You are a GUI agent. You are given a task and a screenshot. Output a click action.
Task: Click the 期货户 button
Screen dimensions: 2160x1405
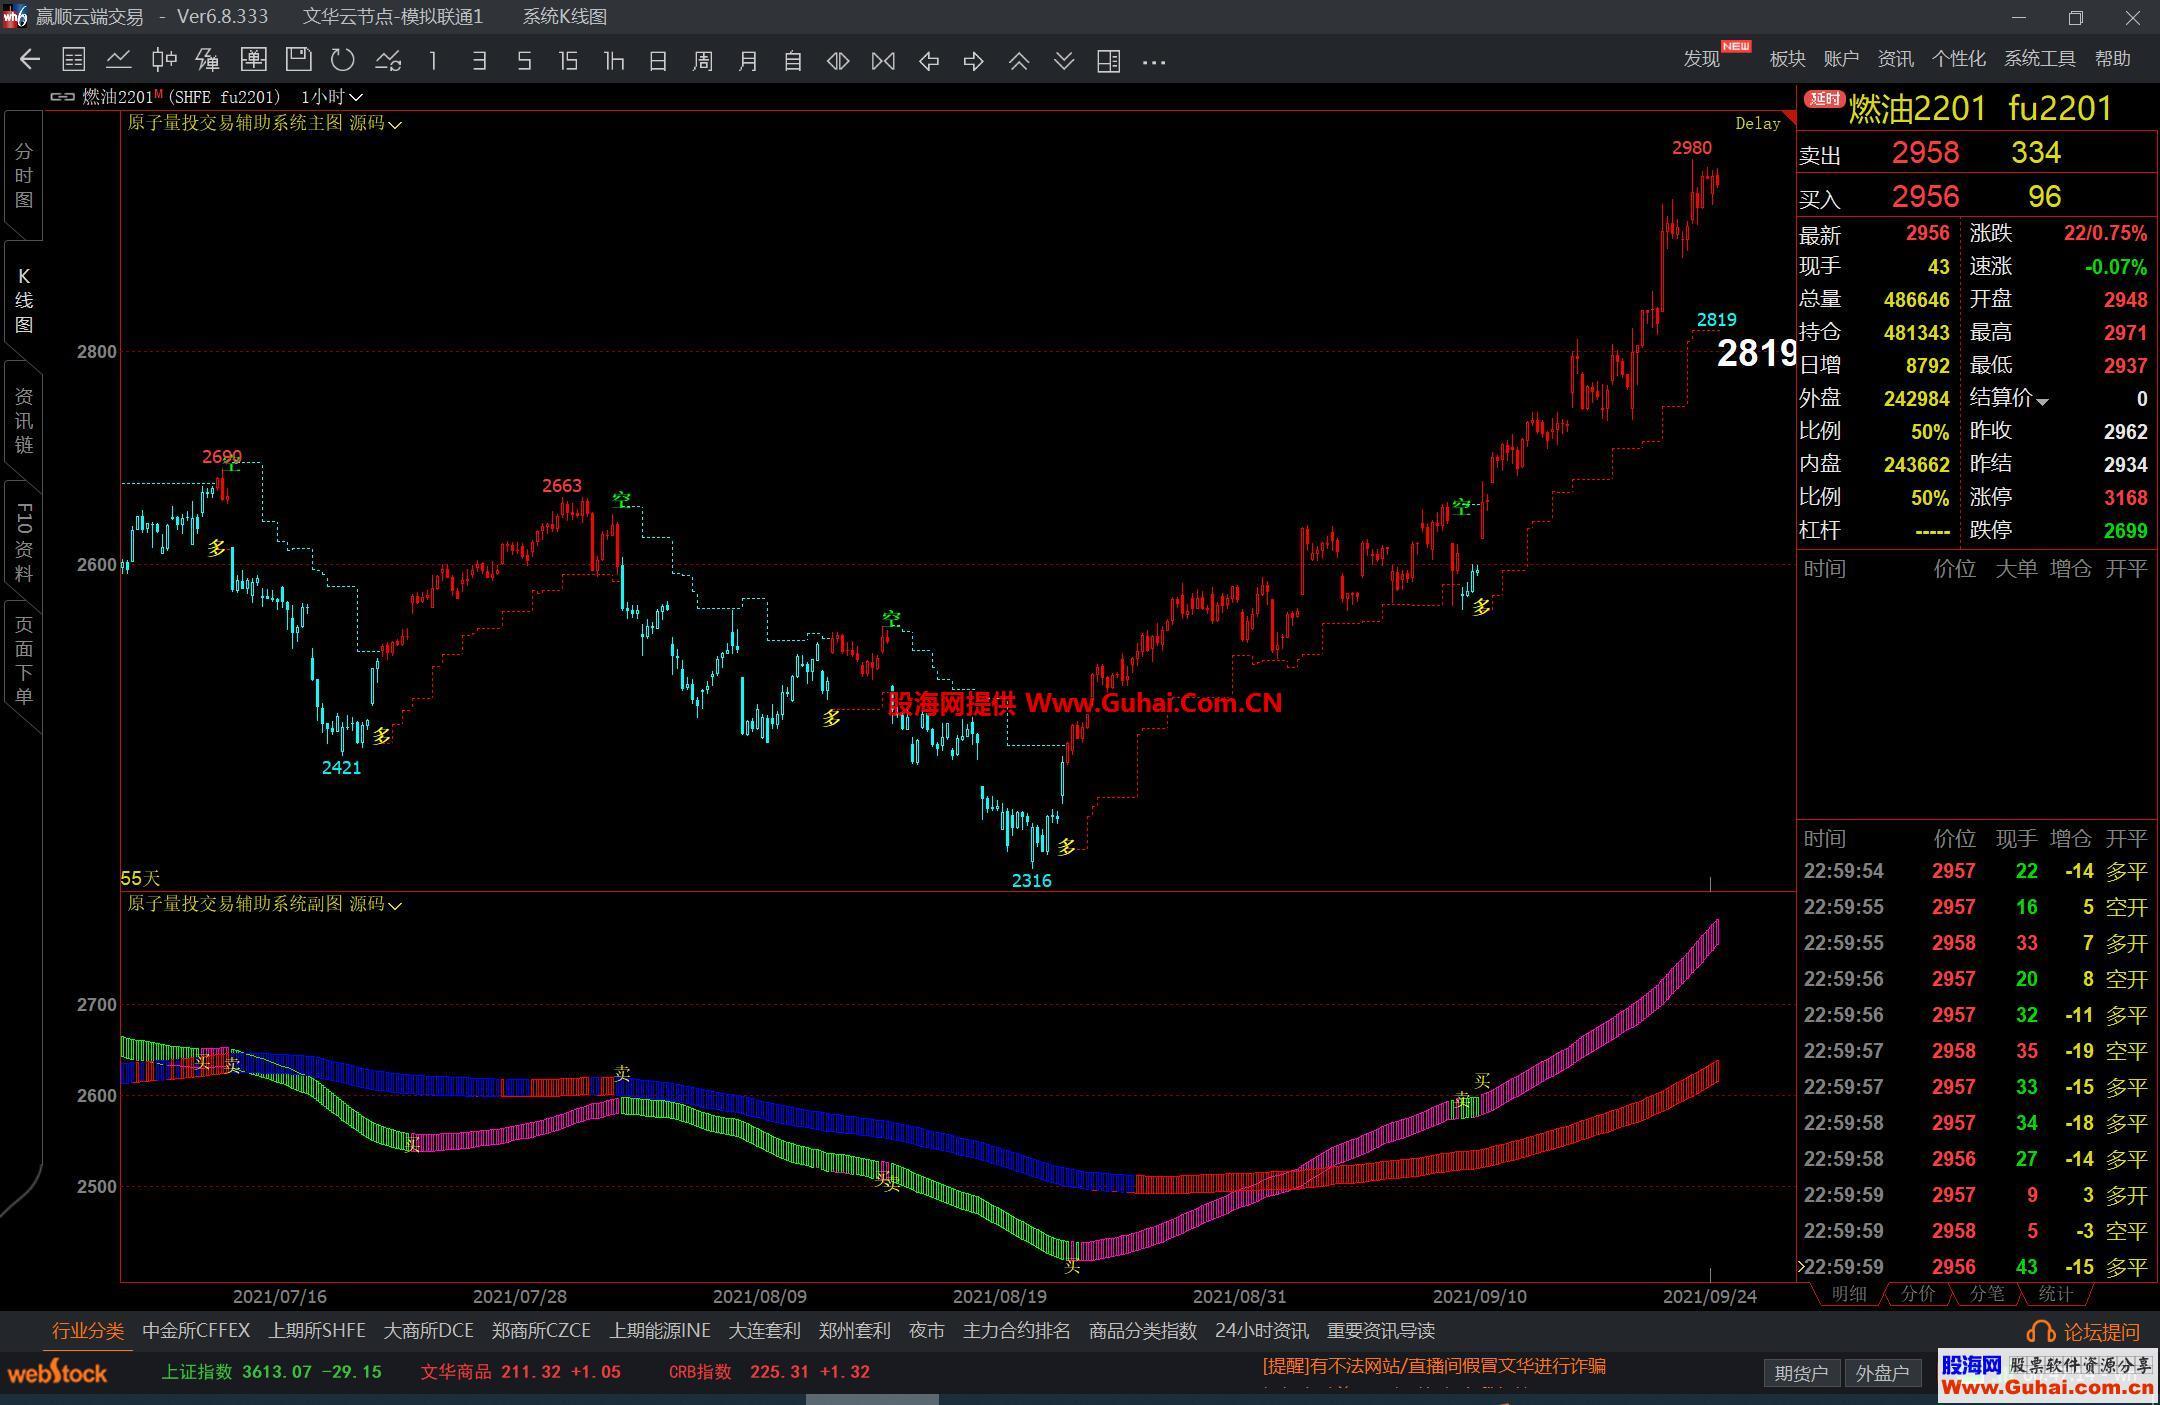[x=1801, y=1373]
